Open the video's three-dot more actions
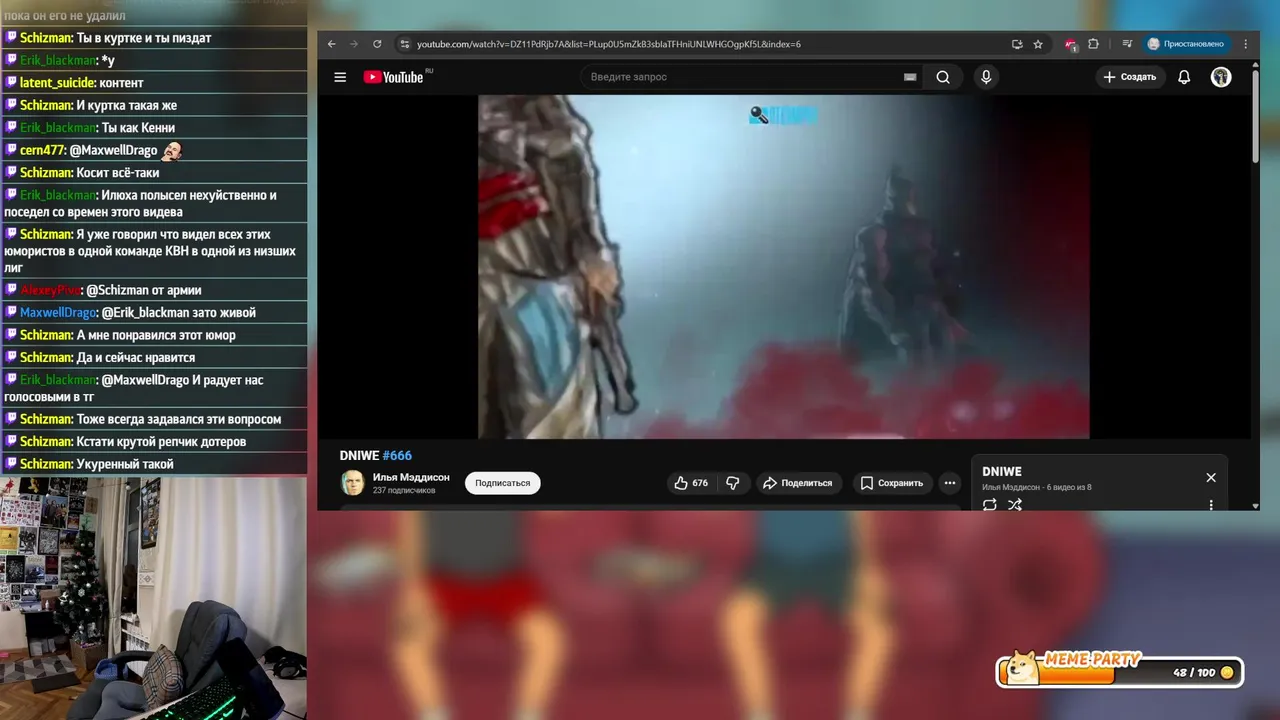This screenshot has width=1280, height=720. [x=950, y=483]
